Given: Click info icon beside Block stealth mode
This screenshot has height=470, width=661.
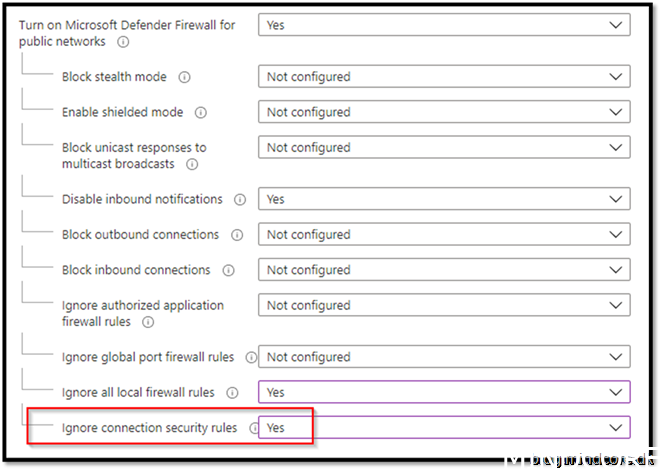Looking at the screenshot, I should click(185, 77).
